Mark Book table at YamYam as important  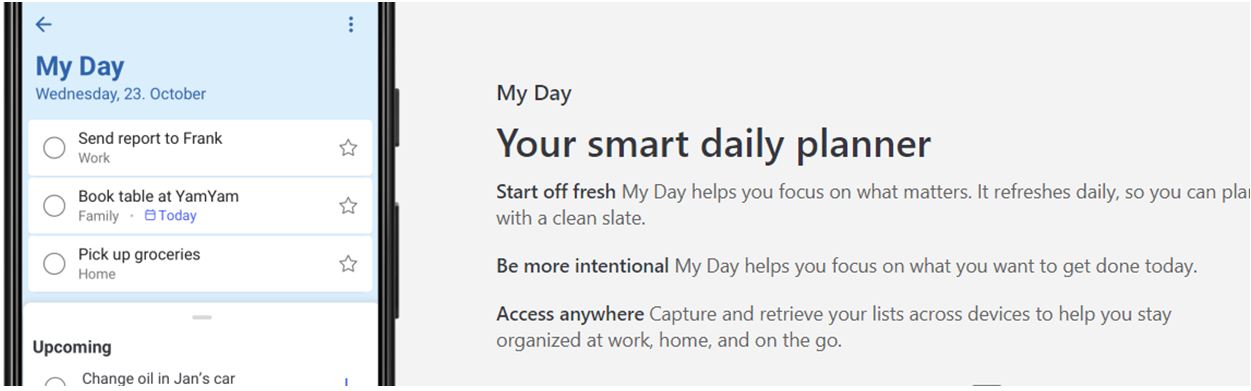(348, 206)
